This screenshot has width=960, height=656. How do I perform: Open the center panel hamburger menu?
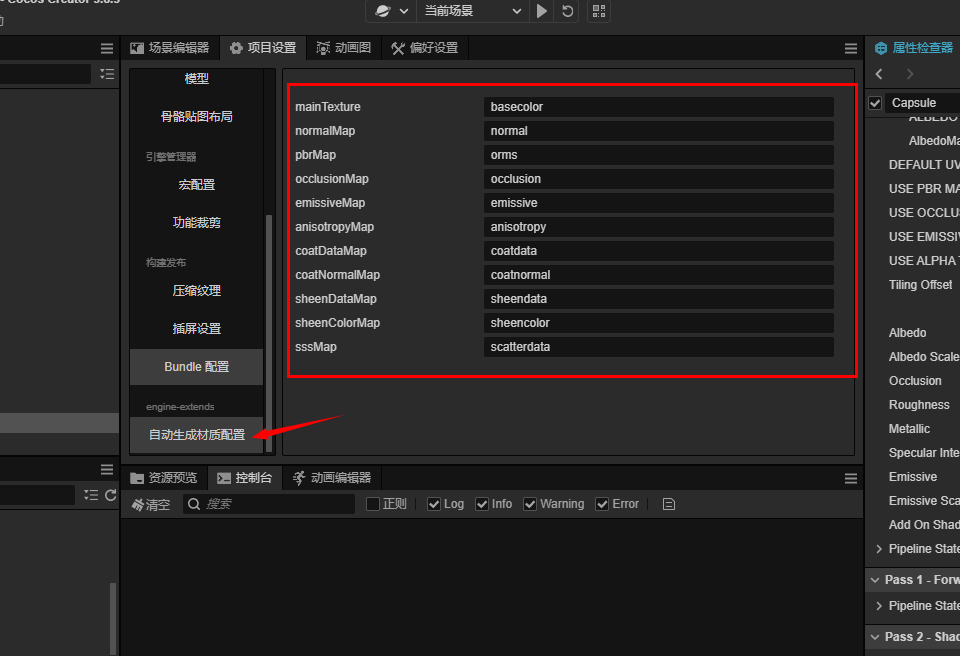pyautogui.click(x=850, y=48)
